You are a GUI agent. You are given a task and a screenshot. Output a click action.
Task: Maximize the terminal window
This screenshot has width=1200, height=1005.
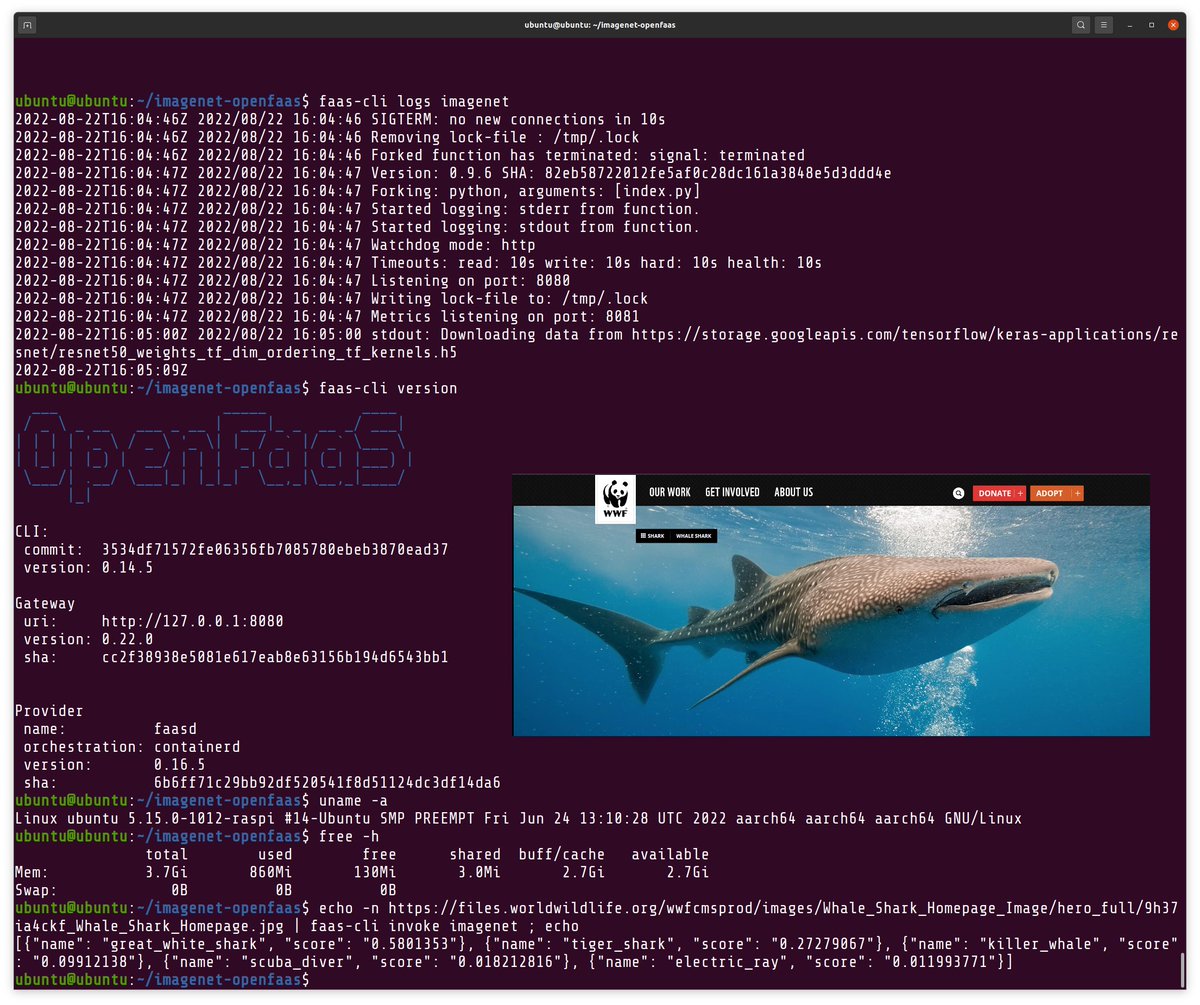pyautogui.click(x=1151, y=24)
